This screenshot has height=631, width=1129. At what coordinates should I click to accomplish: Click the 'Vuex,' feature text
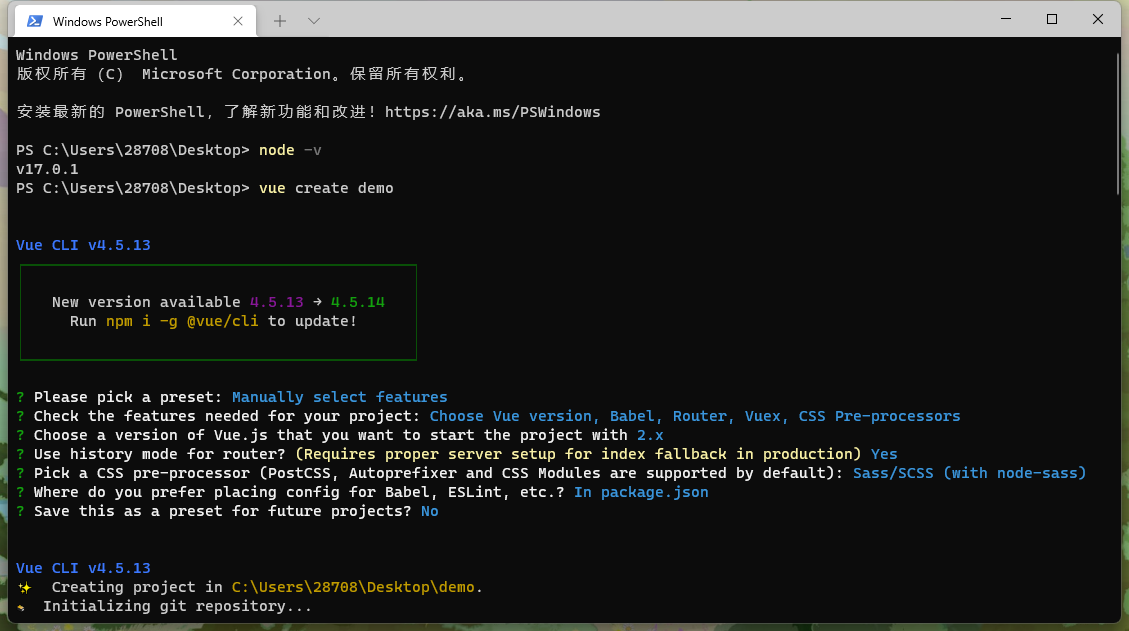coord(767,416)
